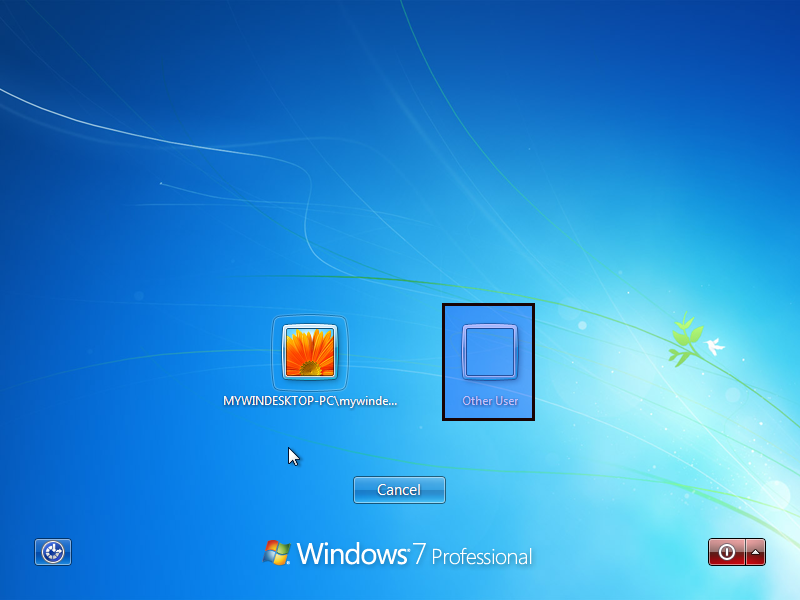Click the Other User label
Image resolution: width=800 pixels, height=600 pixels.
(490, 401)
